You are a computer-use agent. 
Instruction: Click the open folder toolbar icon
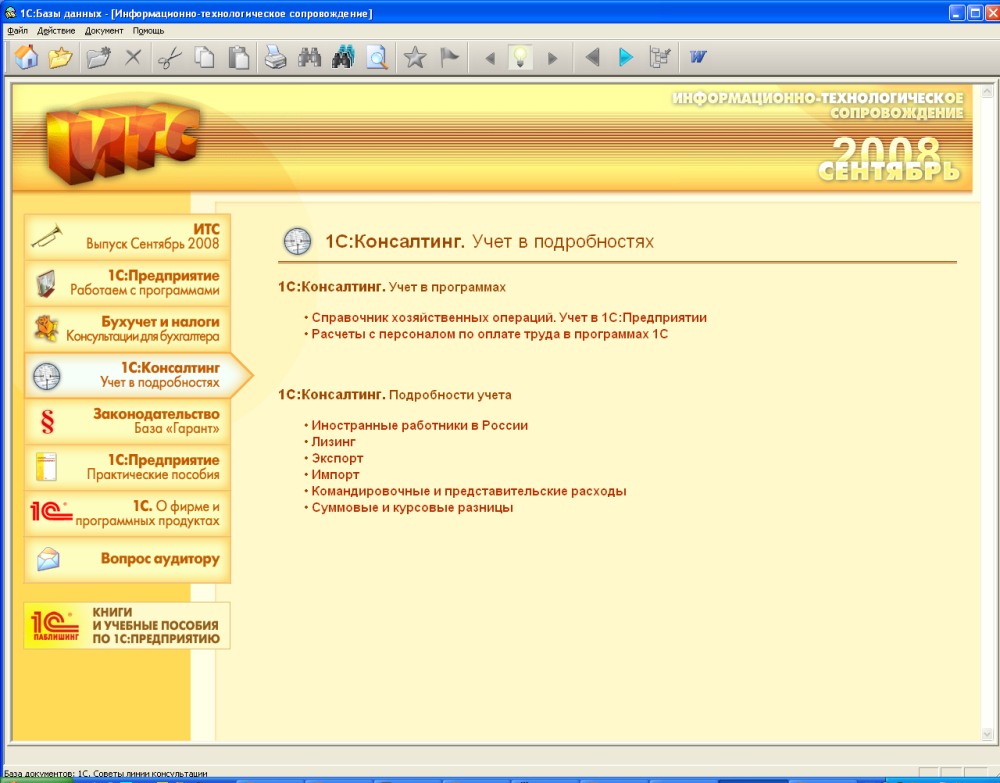[61, 58]
